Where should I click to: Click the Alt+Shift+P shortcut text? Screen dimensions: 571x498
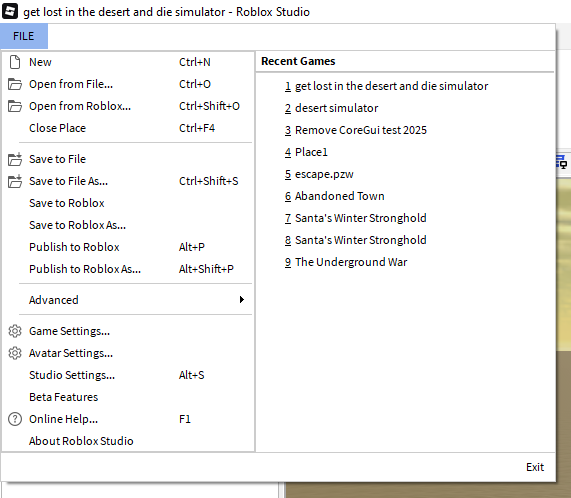[x=206, y=269]
